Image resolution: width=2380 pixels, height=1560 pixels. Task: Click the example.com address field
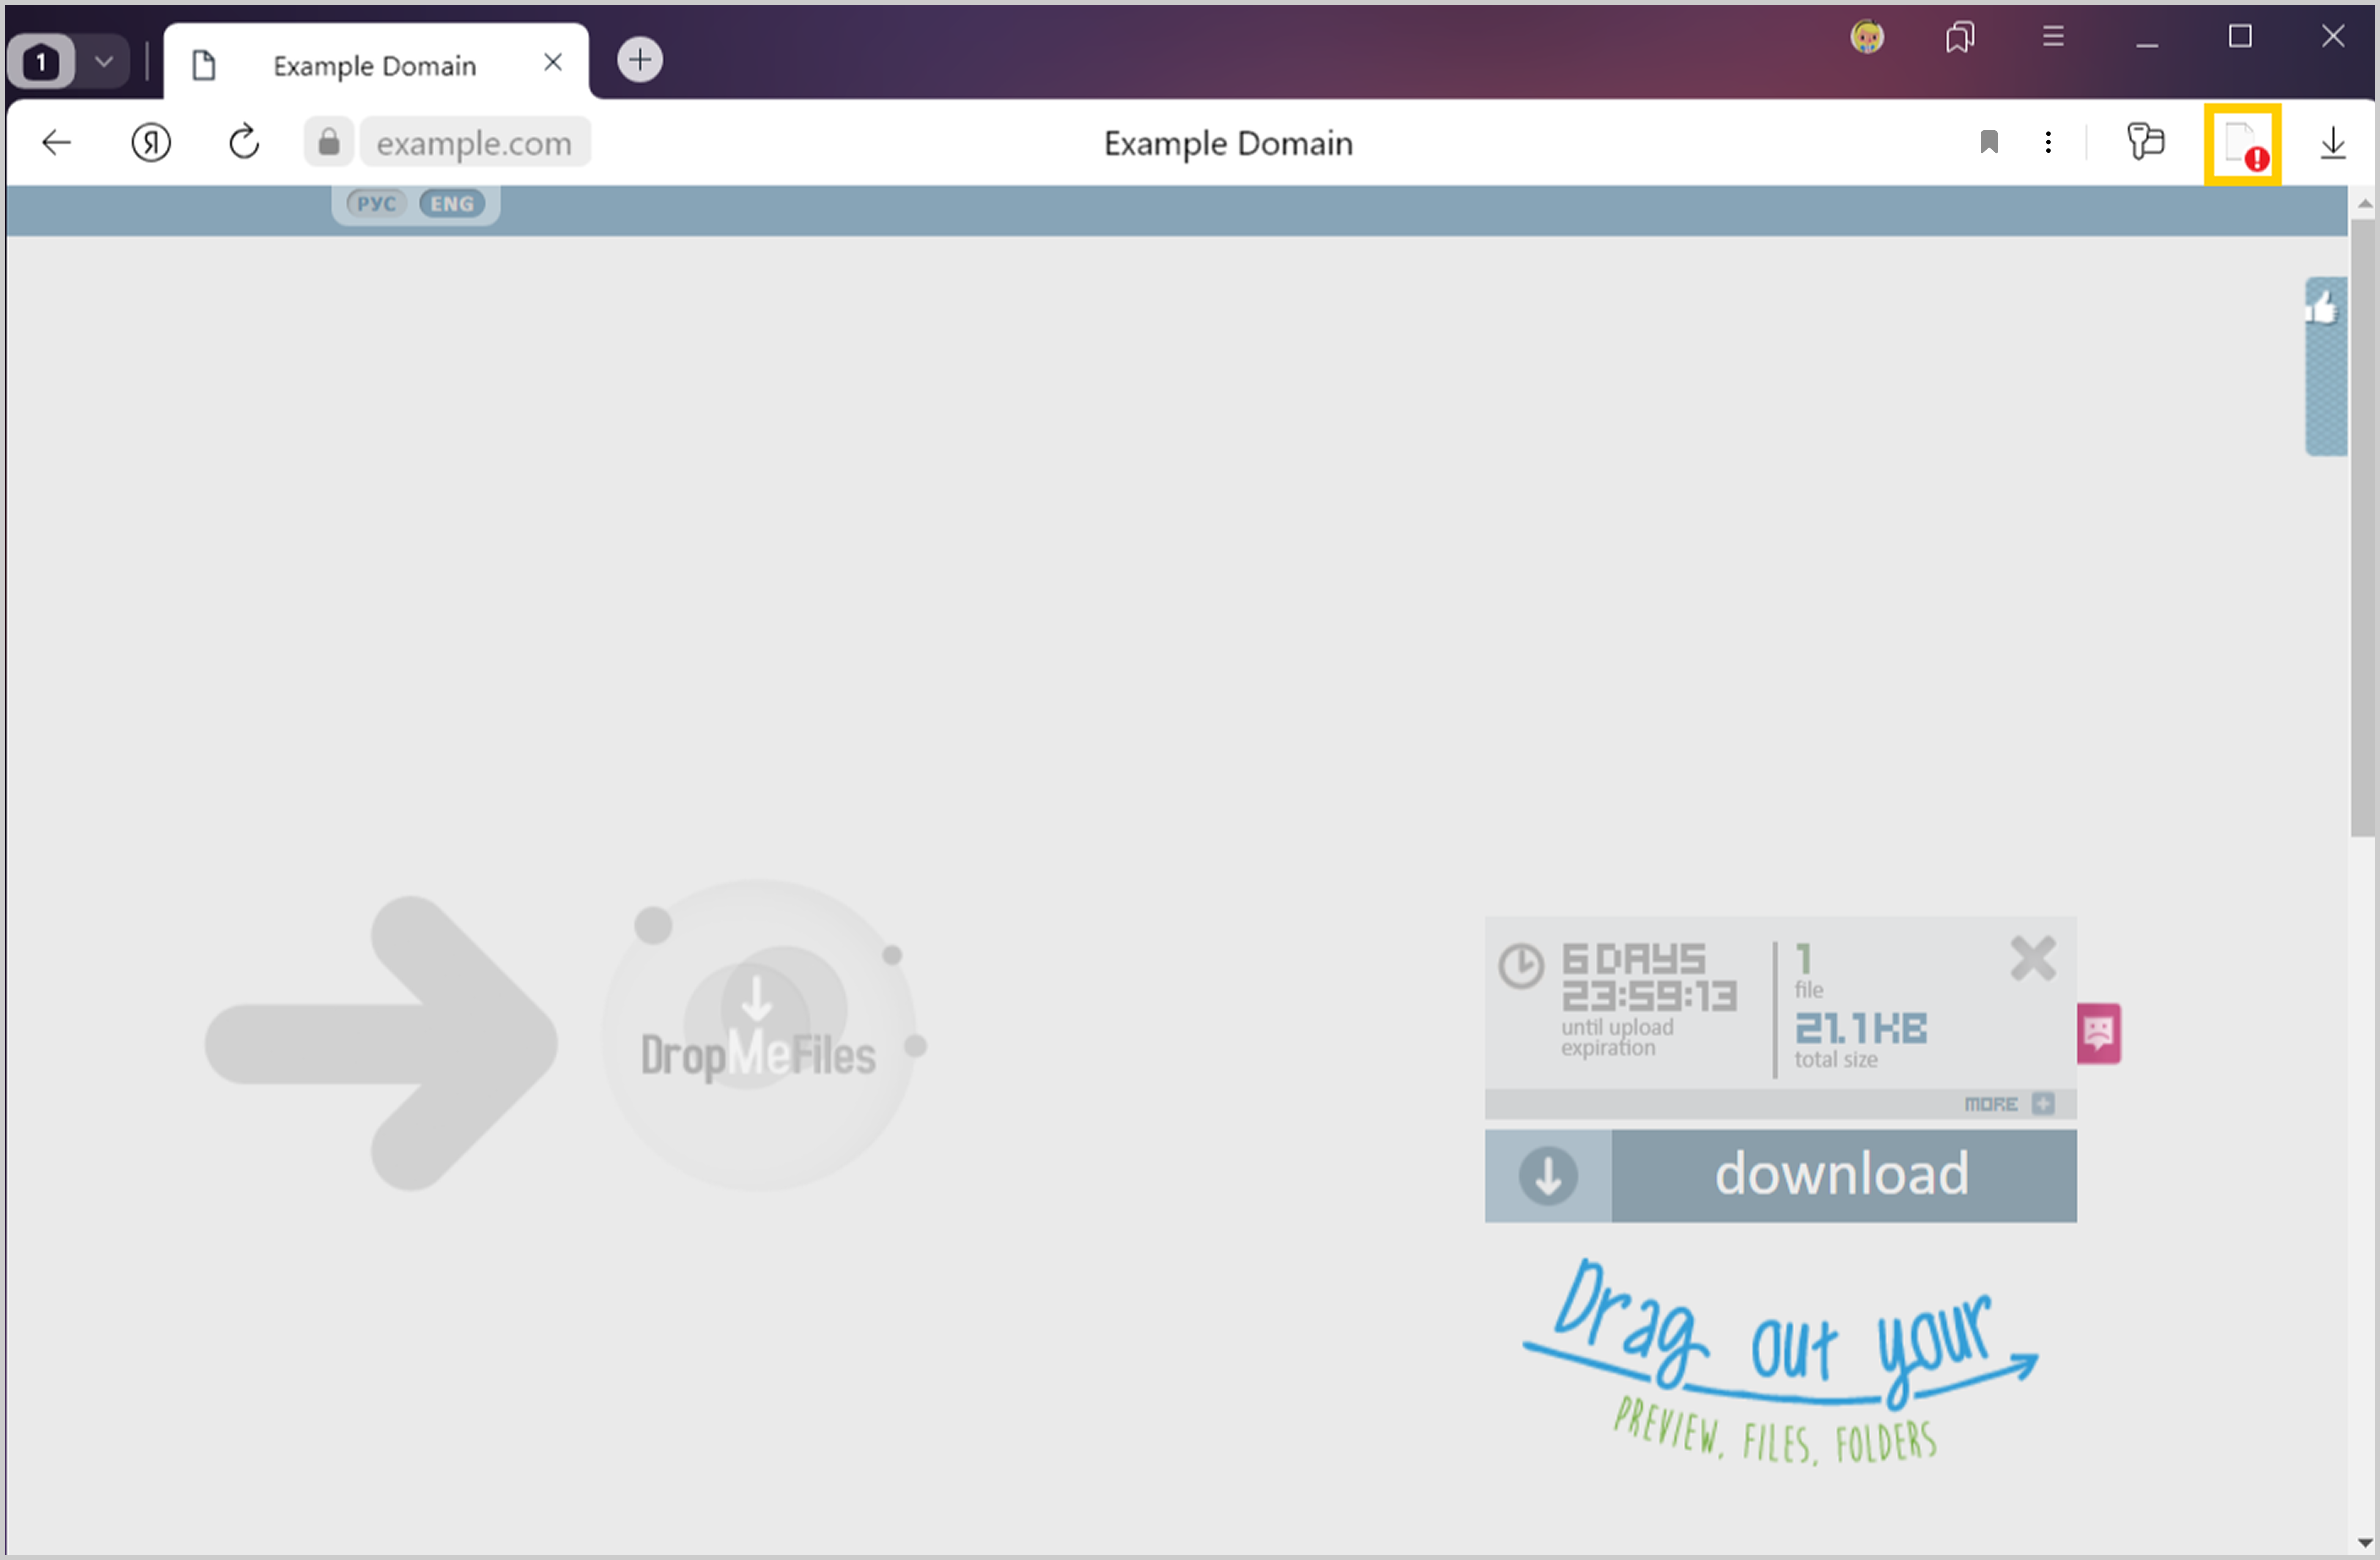click(474, 143)
